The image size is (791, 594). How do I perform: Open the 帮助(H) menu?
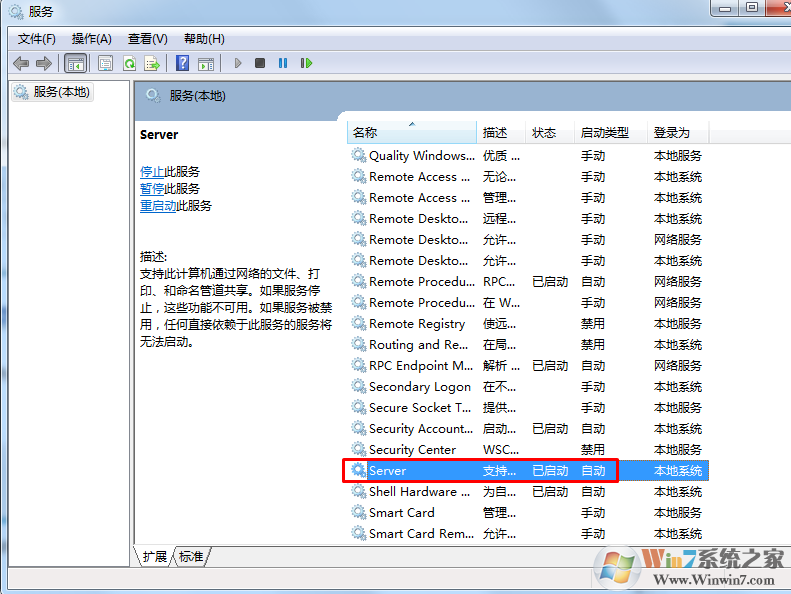click(x=204, y=39)
